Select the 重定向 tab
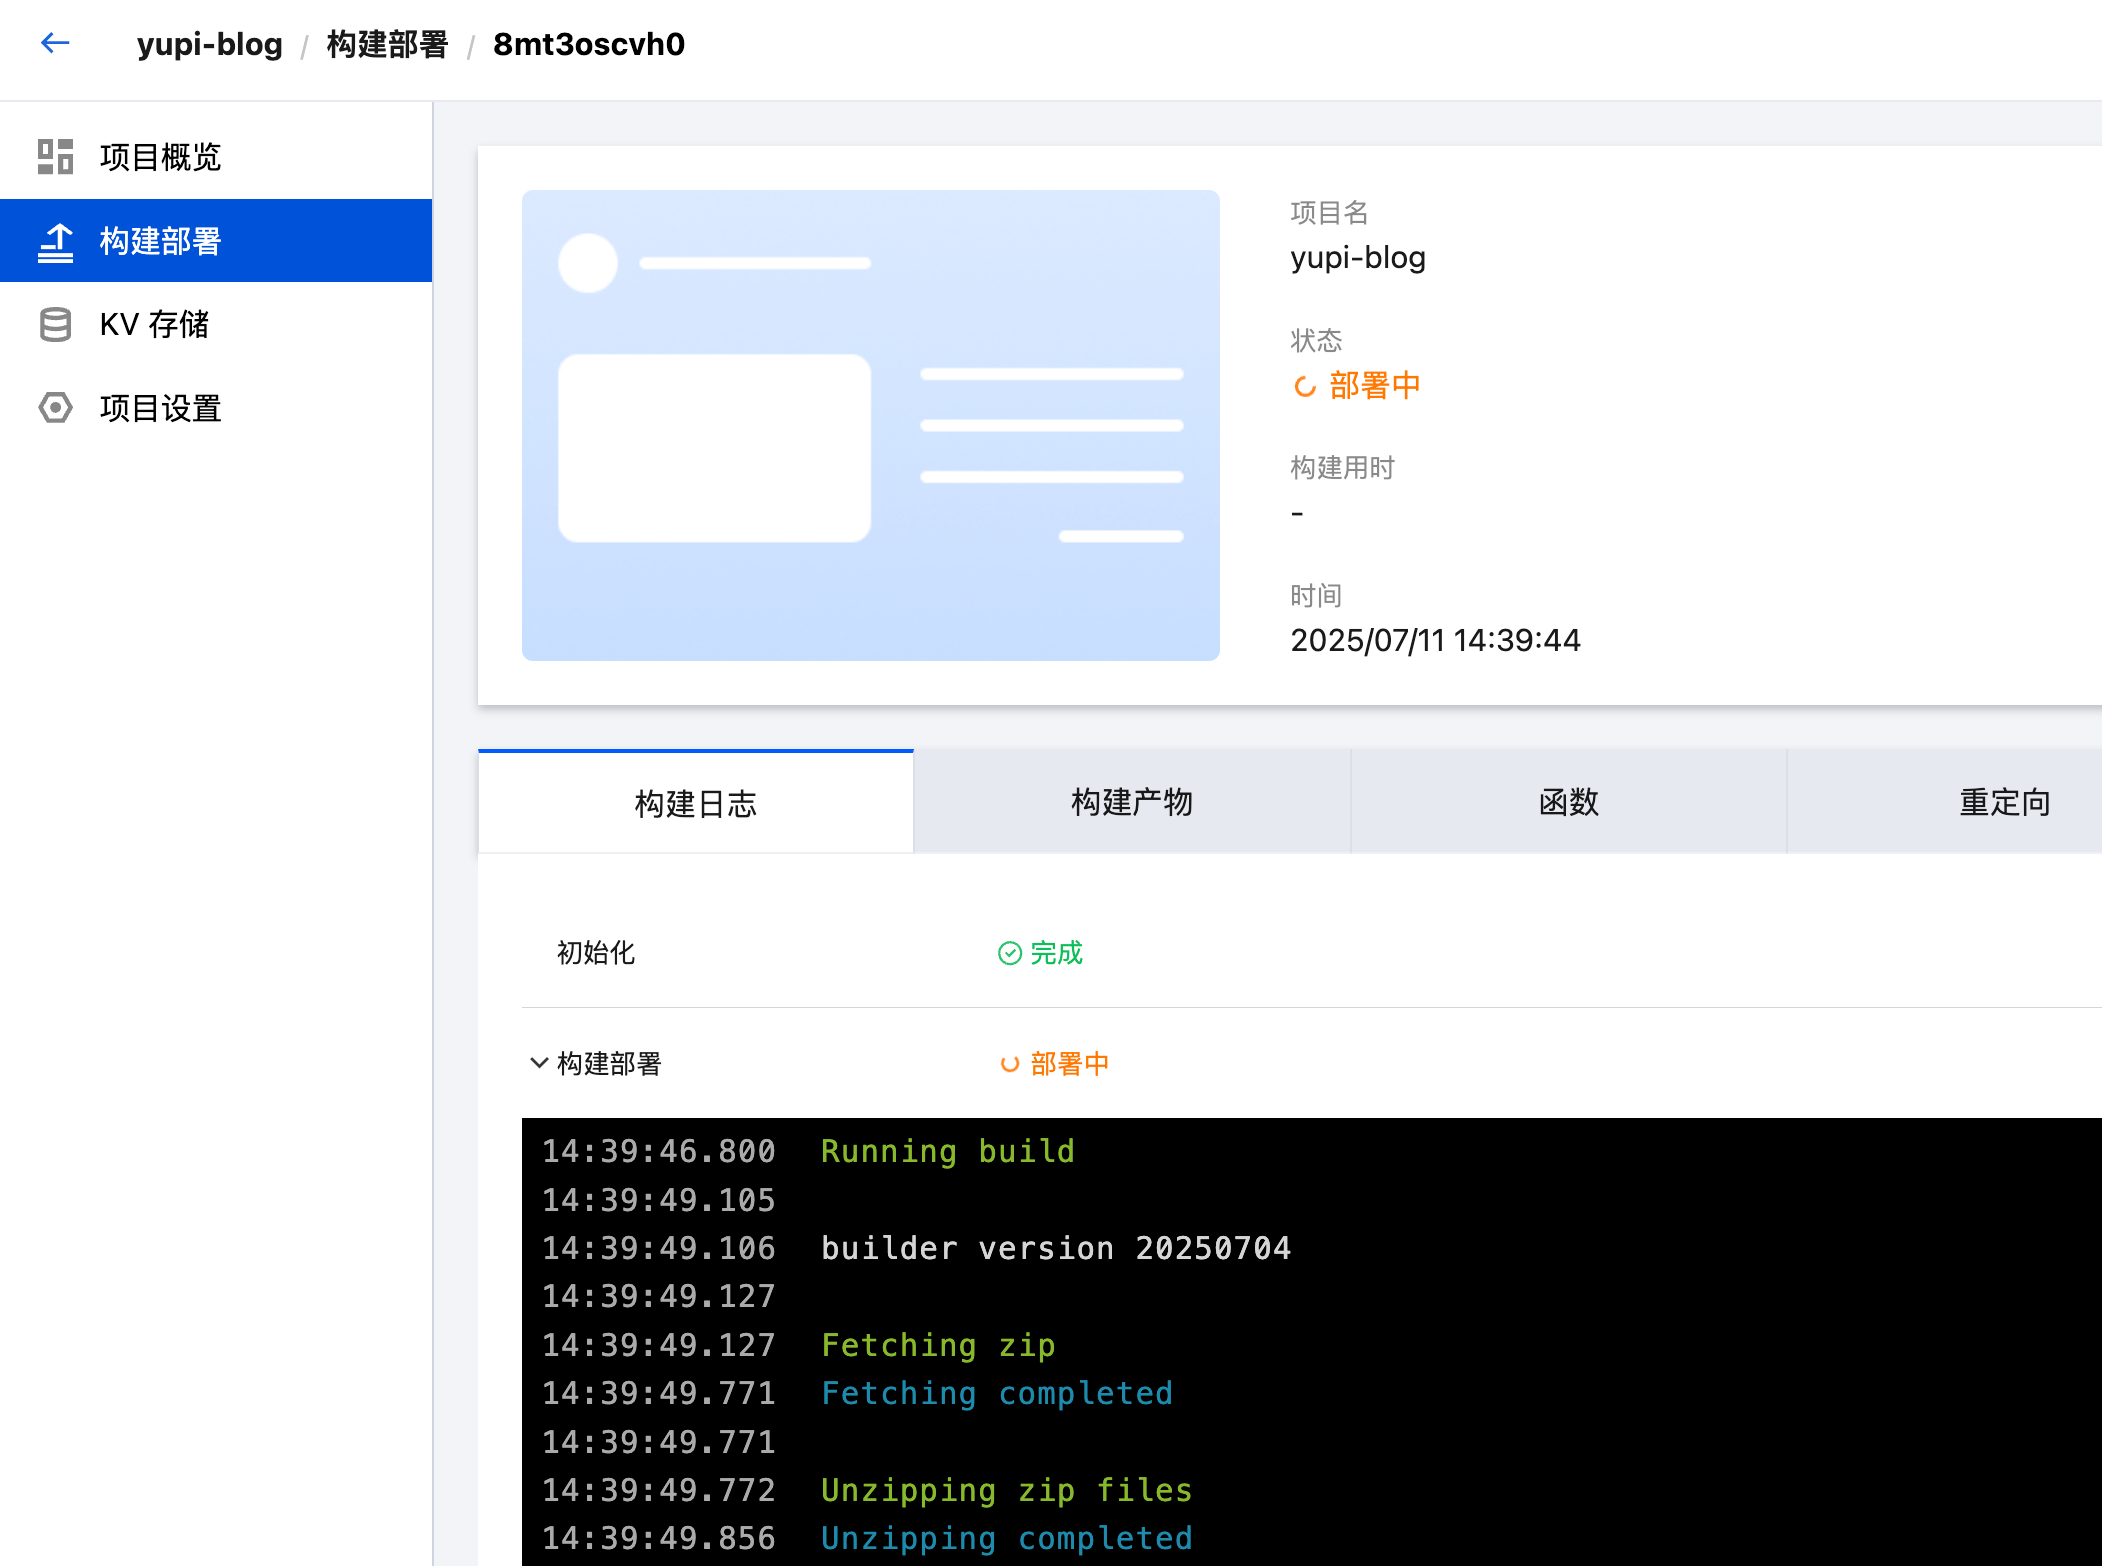Viewport: 2102px width, 1566px height. pyautogui.click(x=2004, y=802)
